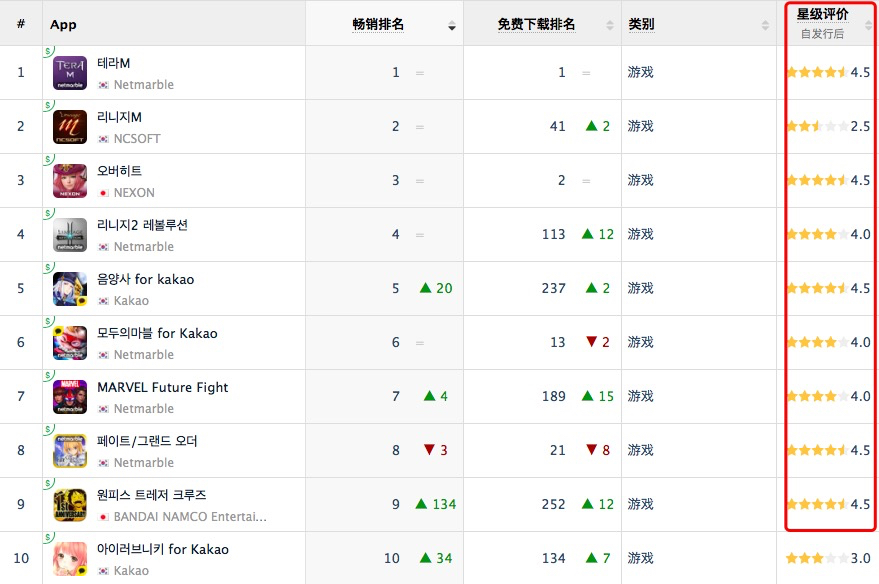
Task: Open the 리니지M app icon
Action: coord(70,127)
